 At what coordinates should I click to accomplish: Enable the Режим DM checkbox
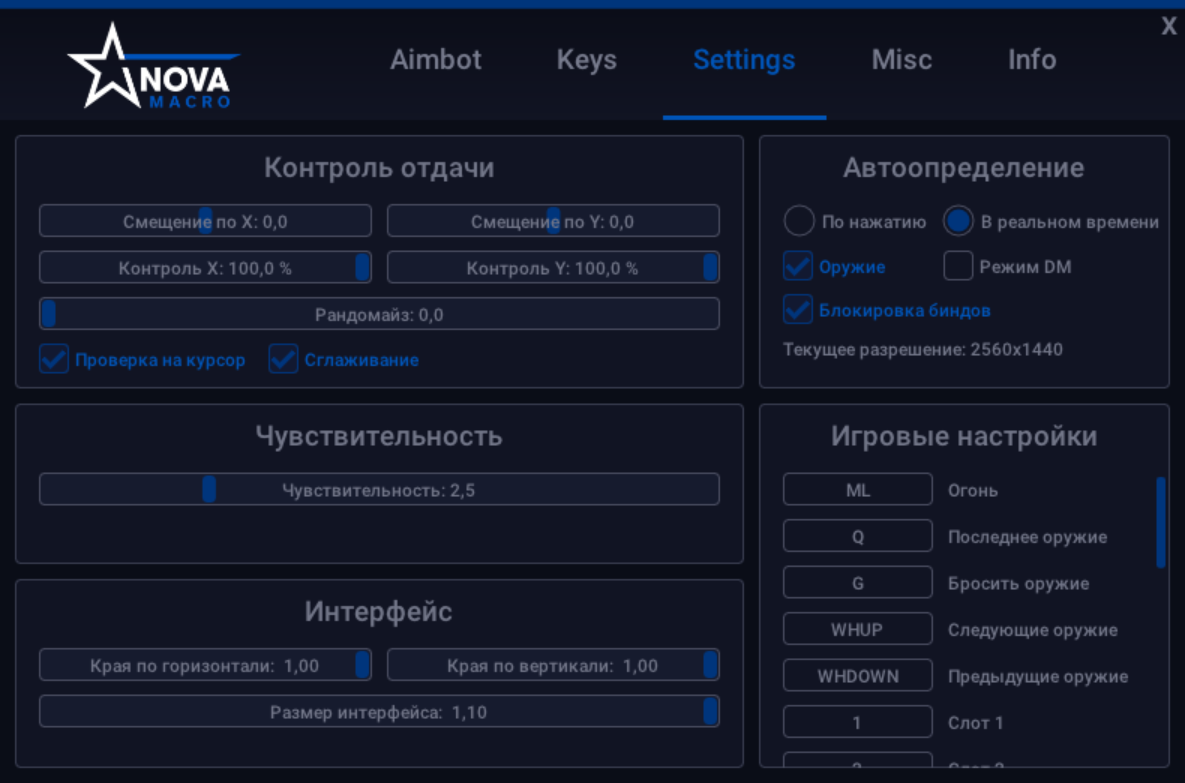(957, 266)
